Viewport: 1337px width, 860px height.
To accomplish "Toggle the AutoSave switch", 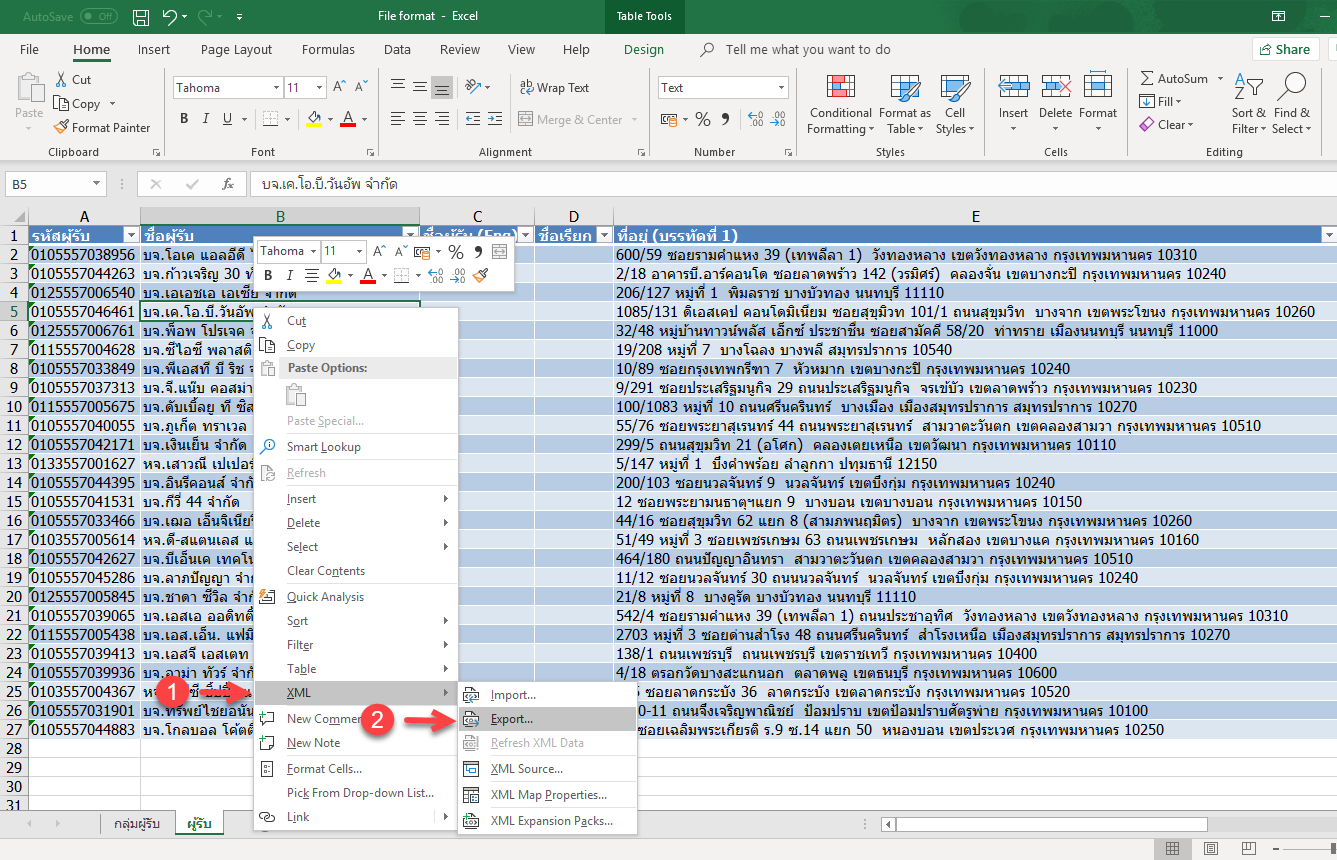I will coord(98,17).
